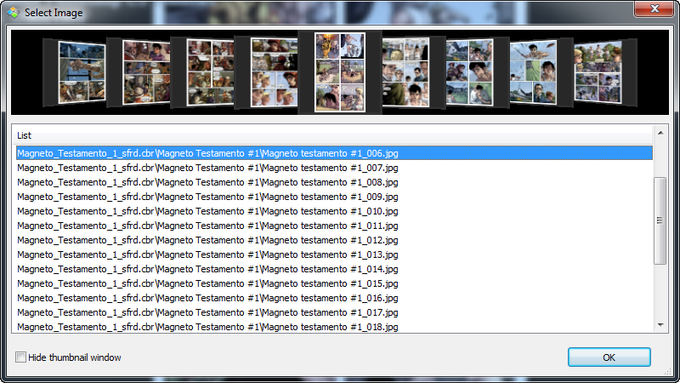Click the scrollbar down arrow
The width and height of the screenshot is (680, 383).
[660, 325]
